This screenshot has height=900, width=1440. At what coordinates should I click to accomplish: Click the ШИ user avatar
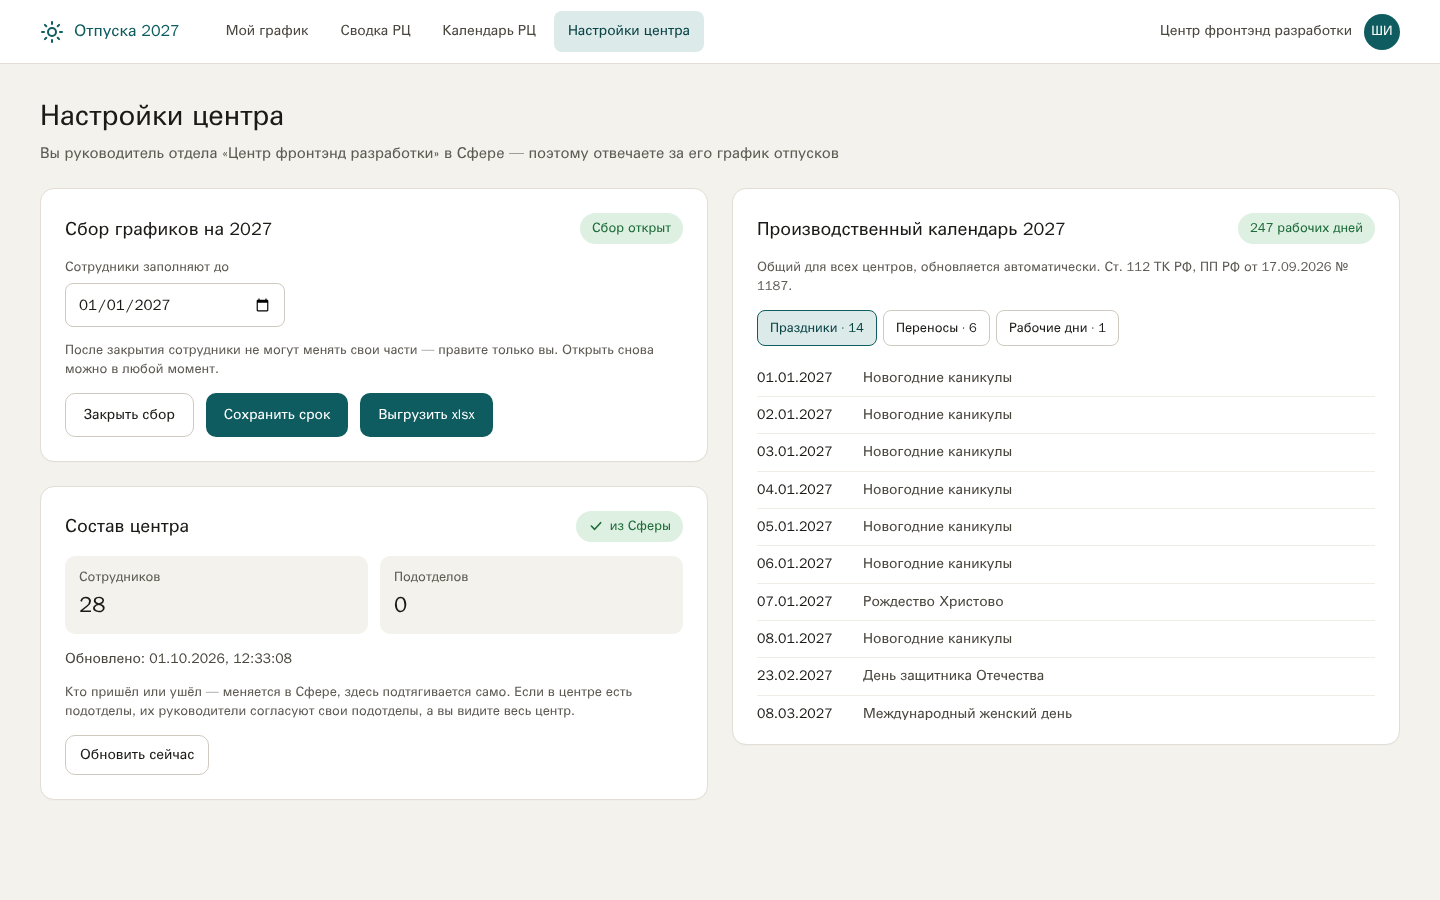coord(1382,32)
